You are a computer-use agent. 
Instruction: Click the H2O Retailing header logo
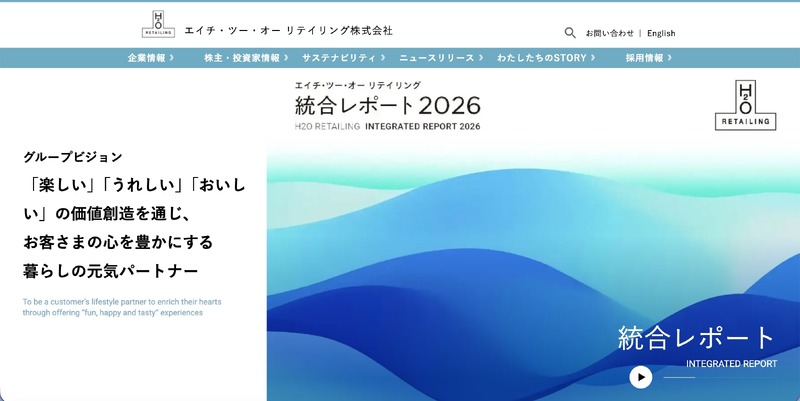pos(158,24)
